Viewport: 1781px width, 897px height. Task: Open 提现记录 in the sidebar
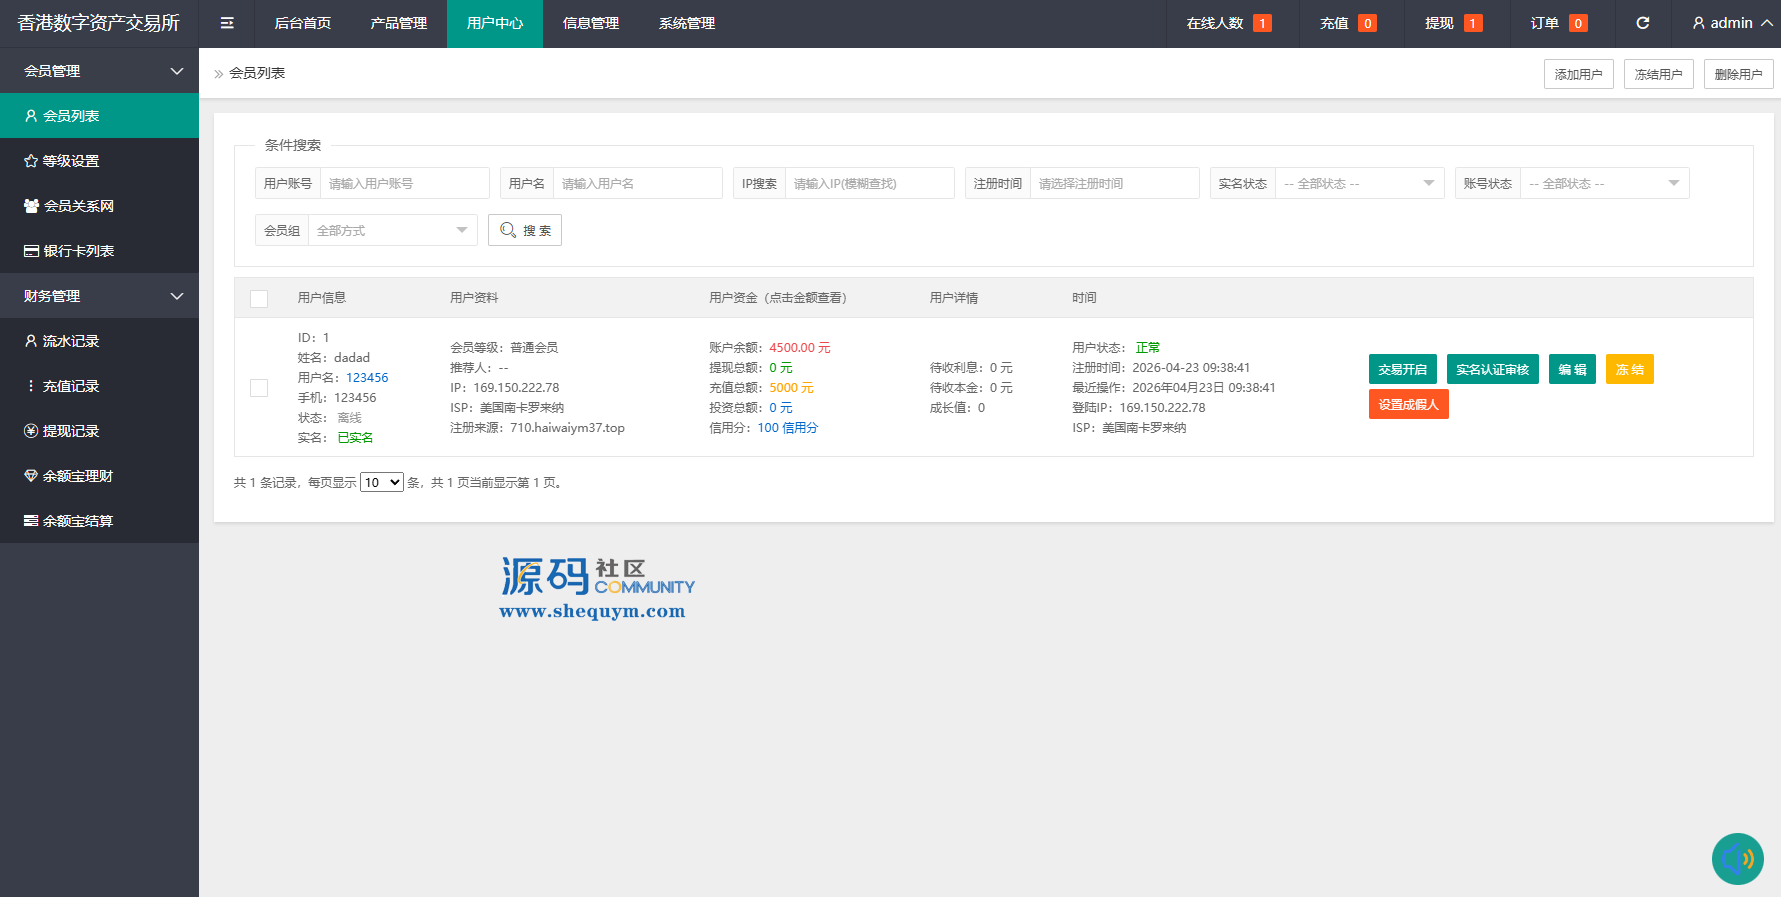click(x=70, y=431)
